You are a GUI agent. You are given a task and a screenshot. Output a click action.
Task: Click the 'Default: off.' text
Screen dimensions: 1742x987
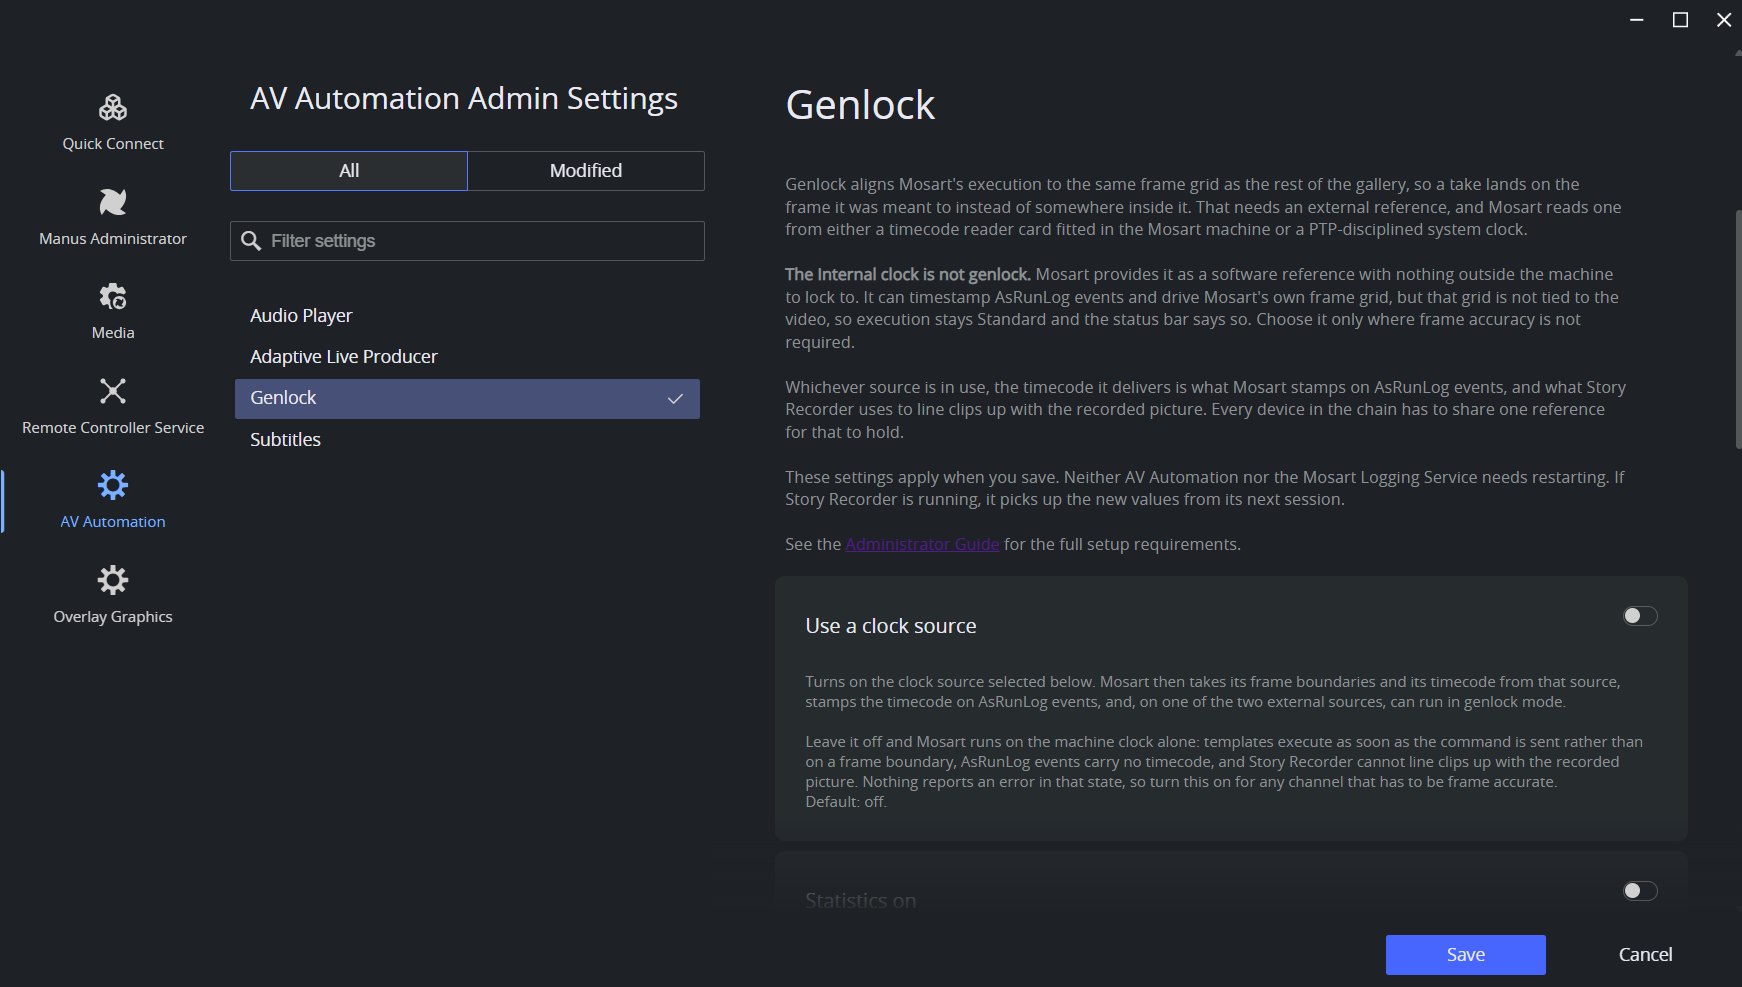846,802
